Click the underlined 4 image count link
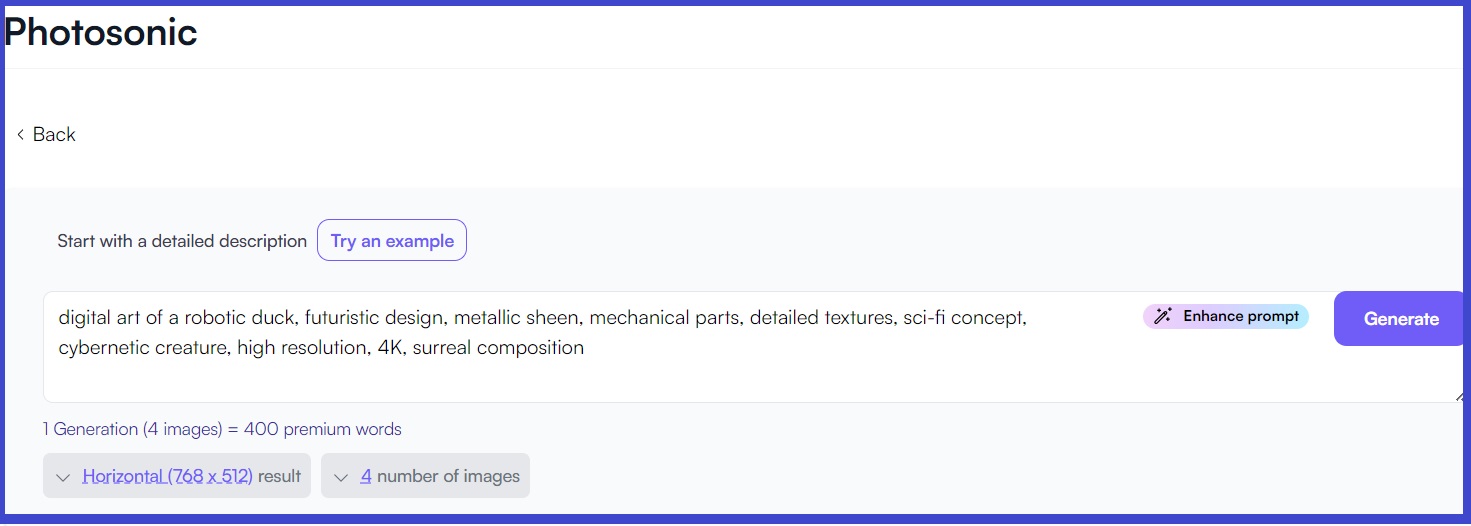Screen dimensions: 1471x526 pos(366,476)
